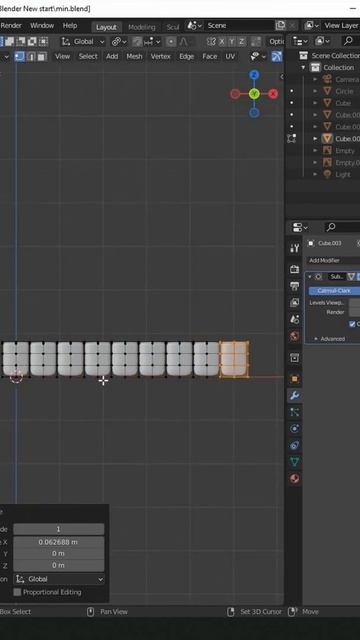
Task: Open the Help menu
Action: click(x=70, y=25)
